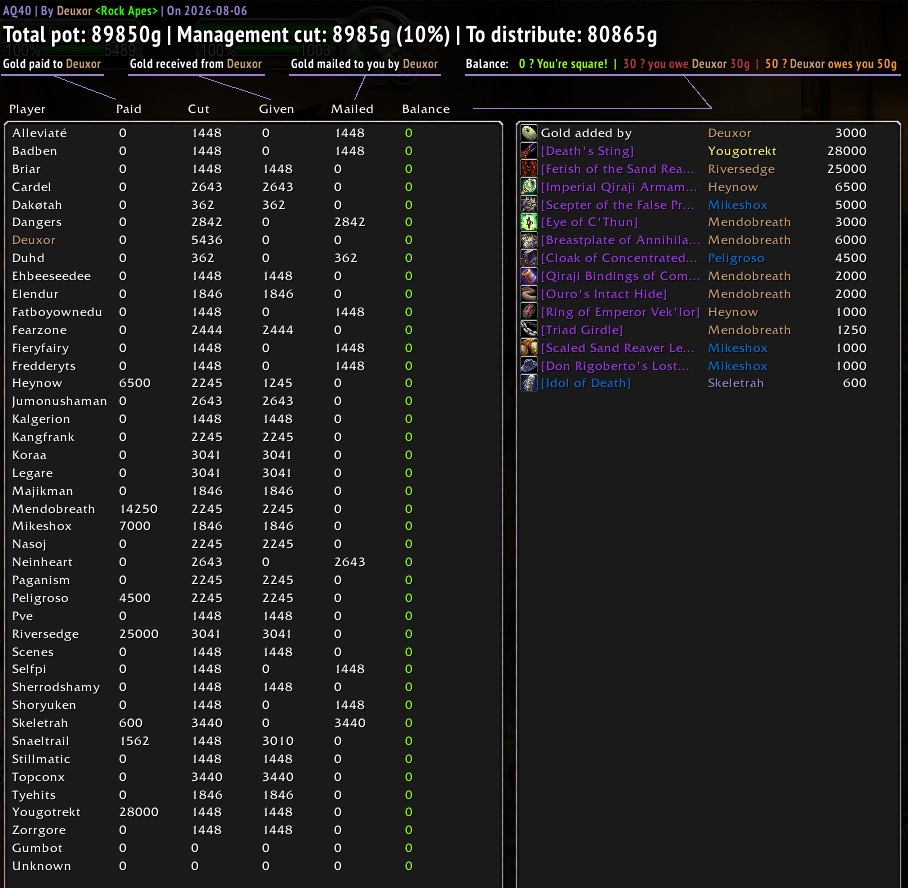Click the Fetish of the Sand Reaver icon
908x888 pixels.
529,169
